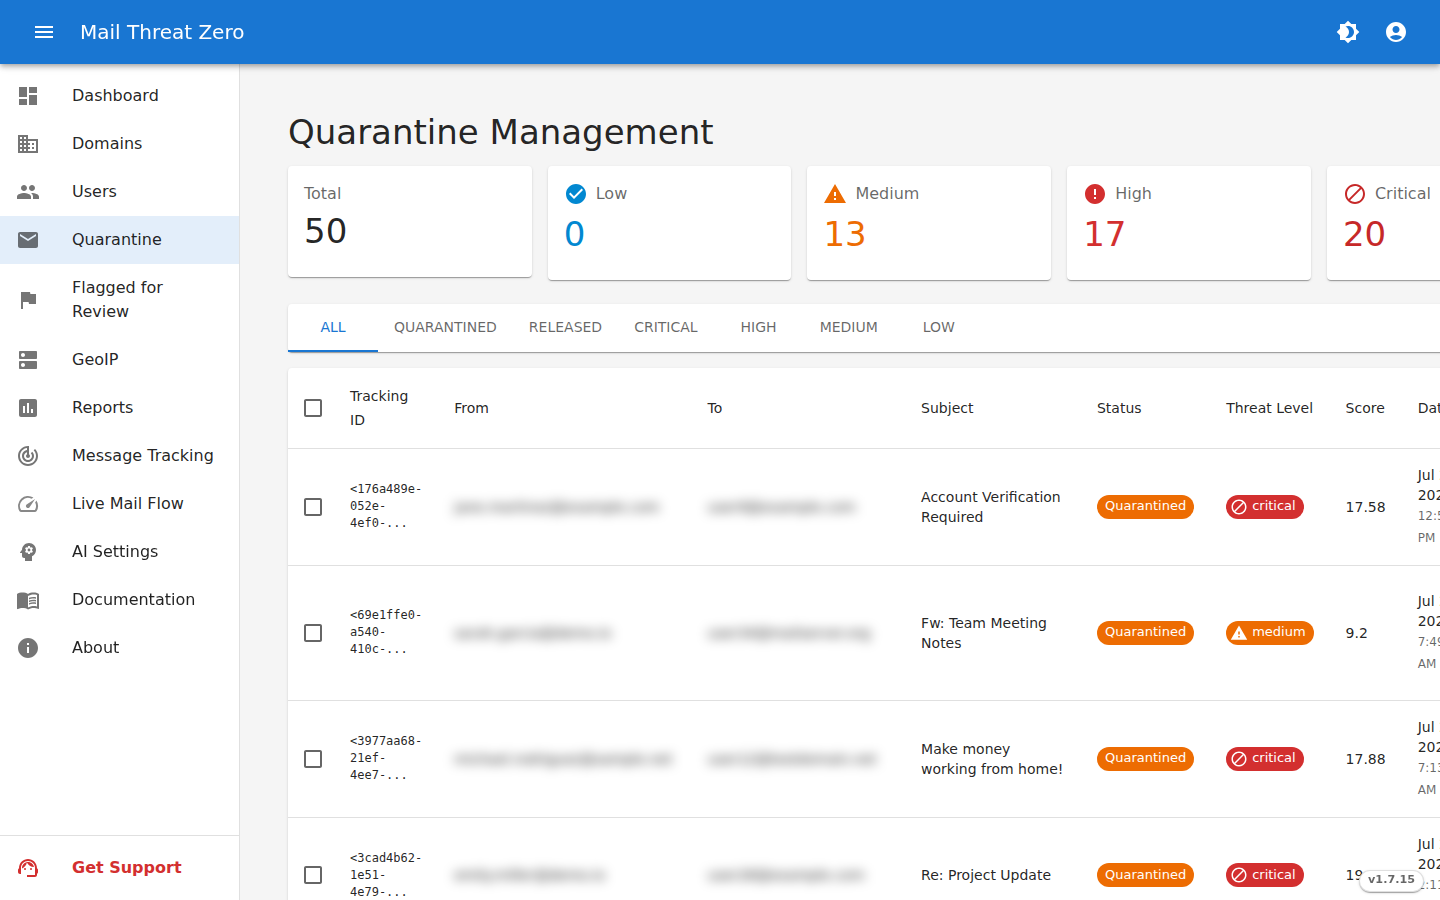Viewport: 1440px width, 900px height.
Task: Click the GeoIP server icon
Action: coord(28,360)
